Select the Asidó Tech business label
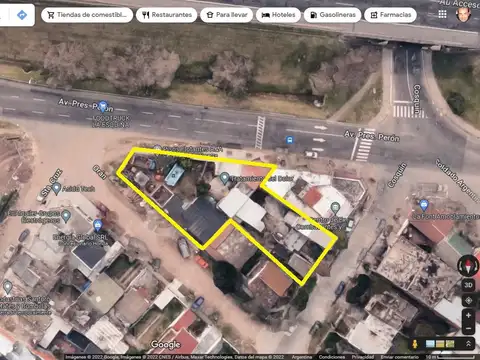 [x=78, y=189]
